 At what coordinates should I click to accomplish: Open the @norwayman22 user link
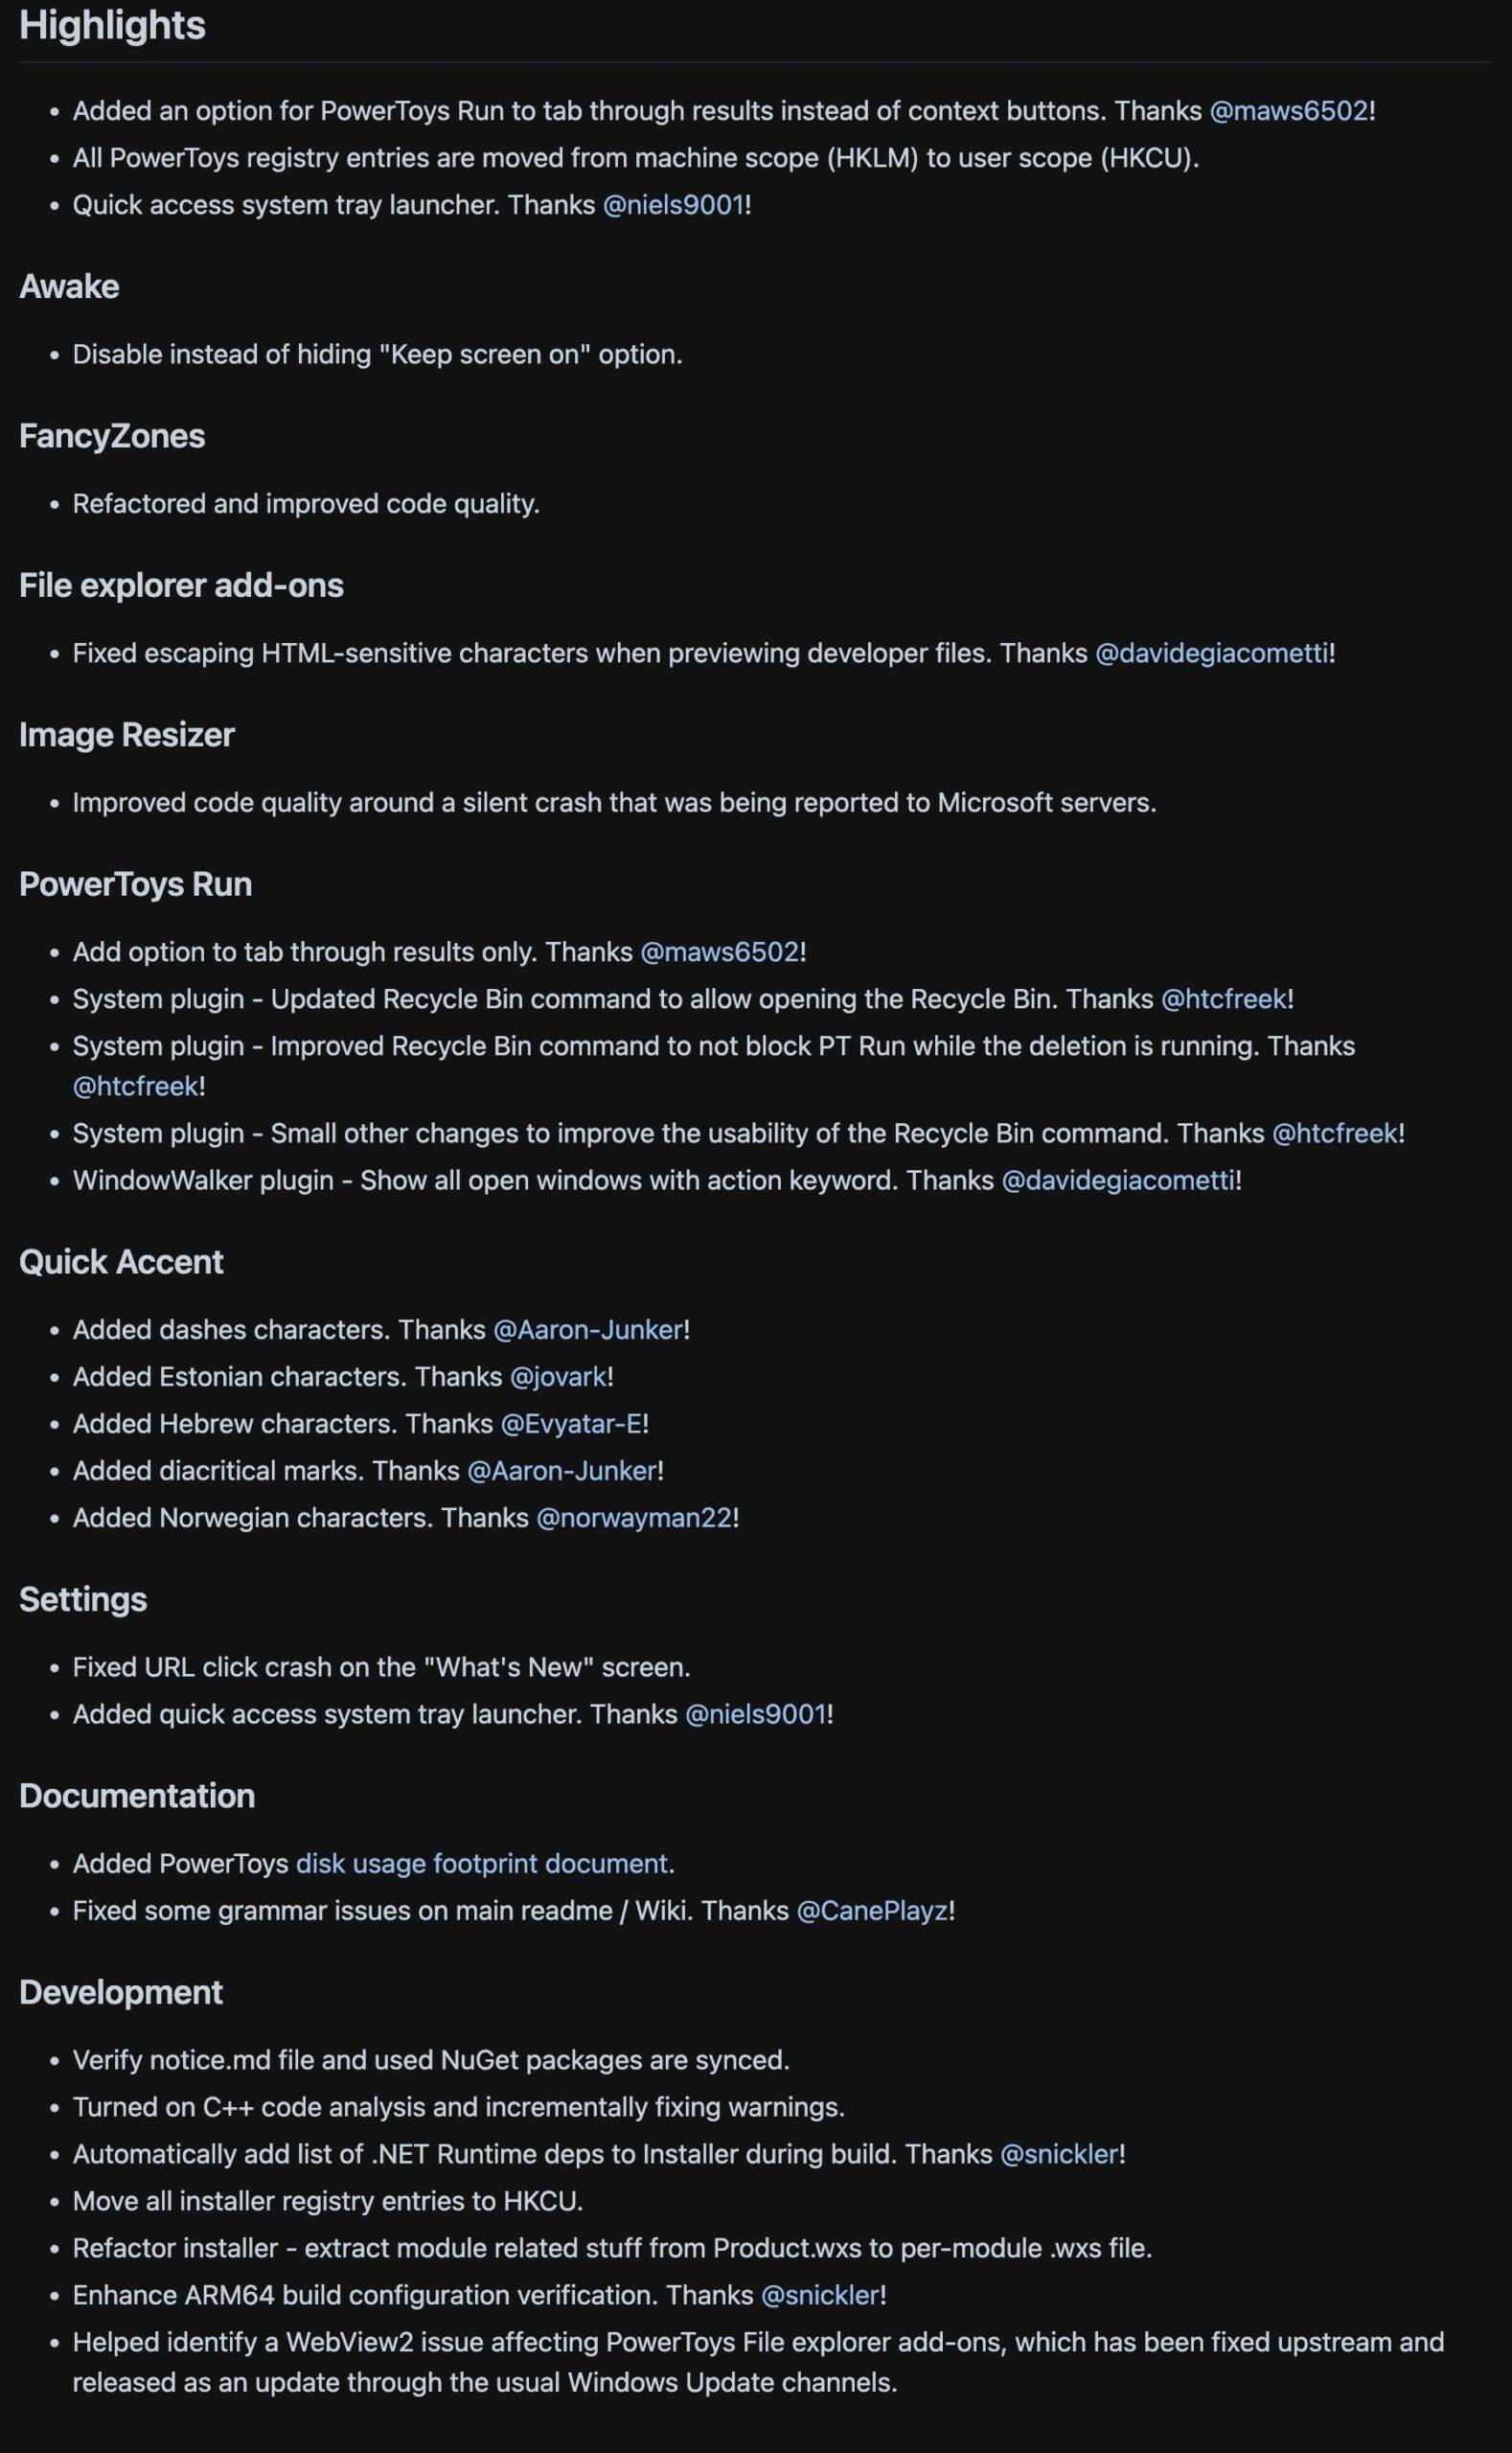(634, 1518)
